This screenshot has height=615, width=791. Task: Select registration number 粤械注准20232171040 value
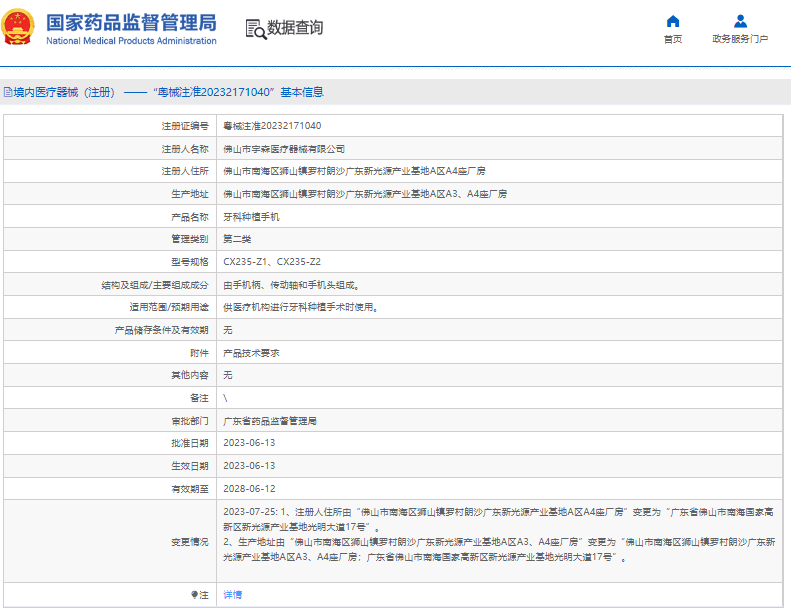(x=272, y=126)
